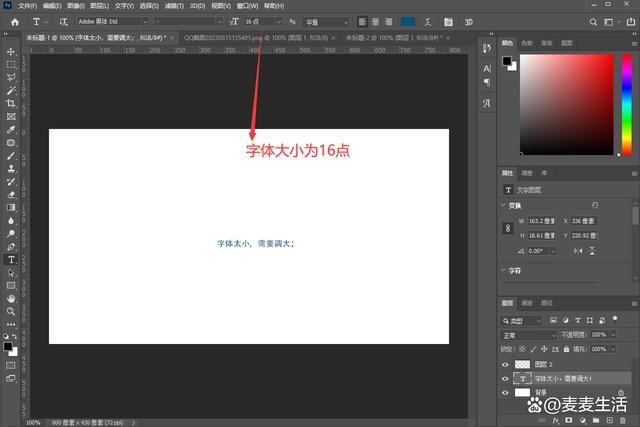Select the Zoom tool in the toolbox

pos(11,311)
